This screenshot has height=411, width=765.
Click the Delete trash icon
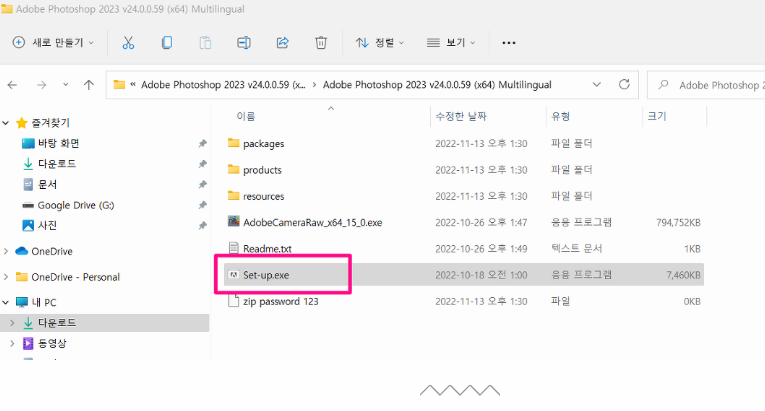[321, 43]
